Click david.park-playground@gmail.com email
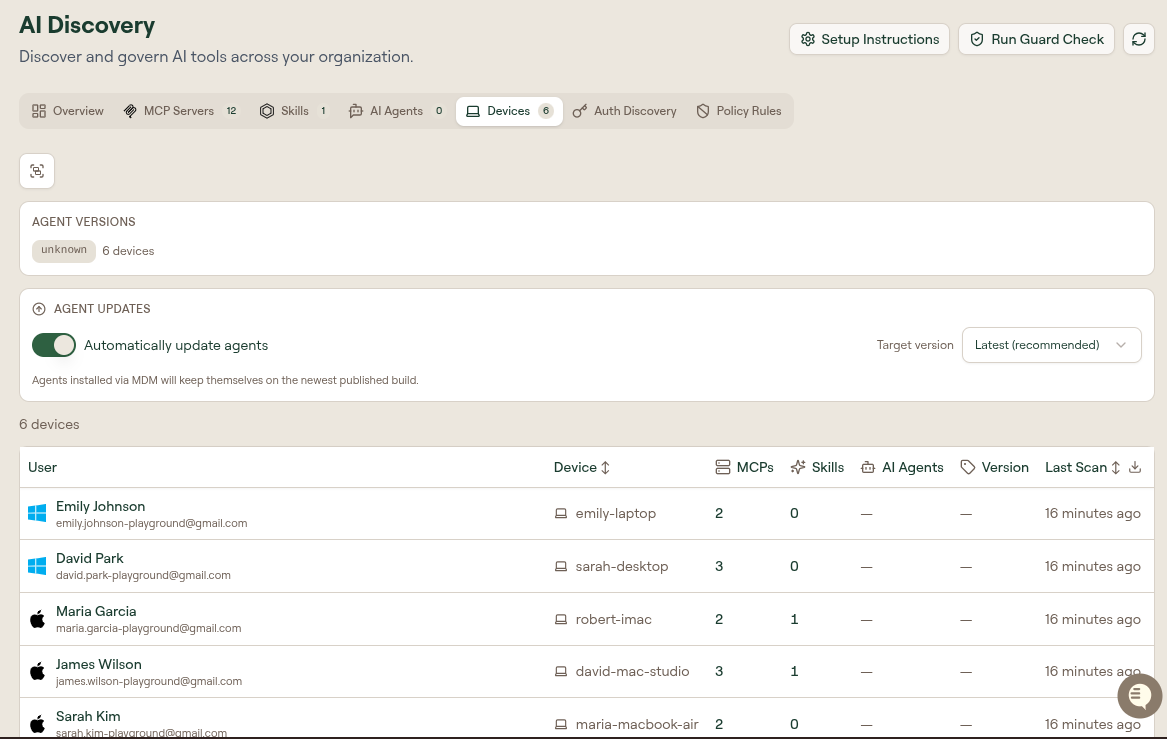The height and width of the screenshot is (739, 1167). tap(143, 575)
